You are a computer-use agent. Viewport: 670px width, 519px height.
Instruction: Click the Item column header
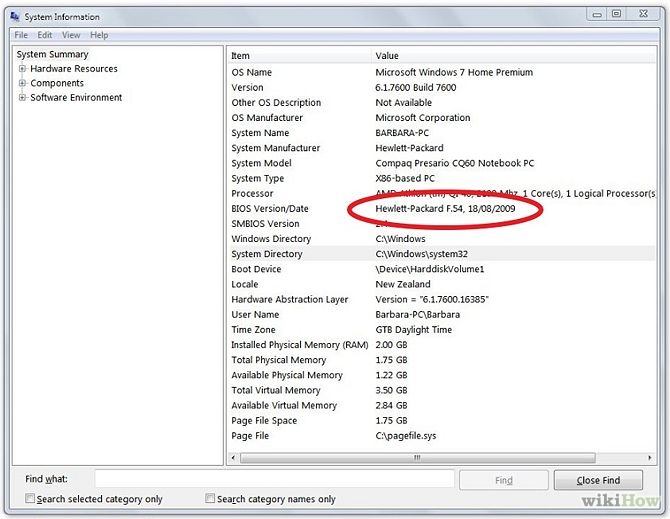(300, 56)
